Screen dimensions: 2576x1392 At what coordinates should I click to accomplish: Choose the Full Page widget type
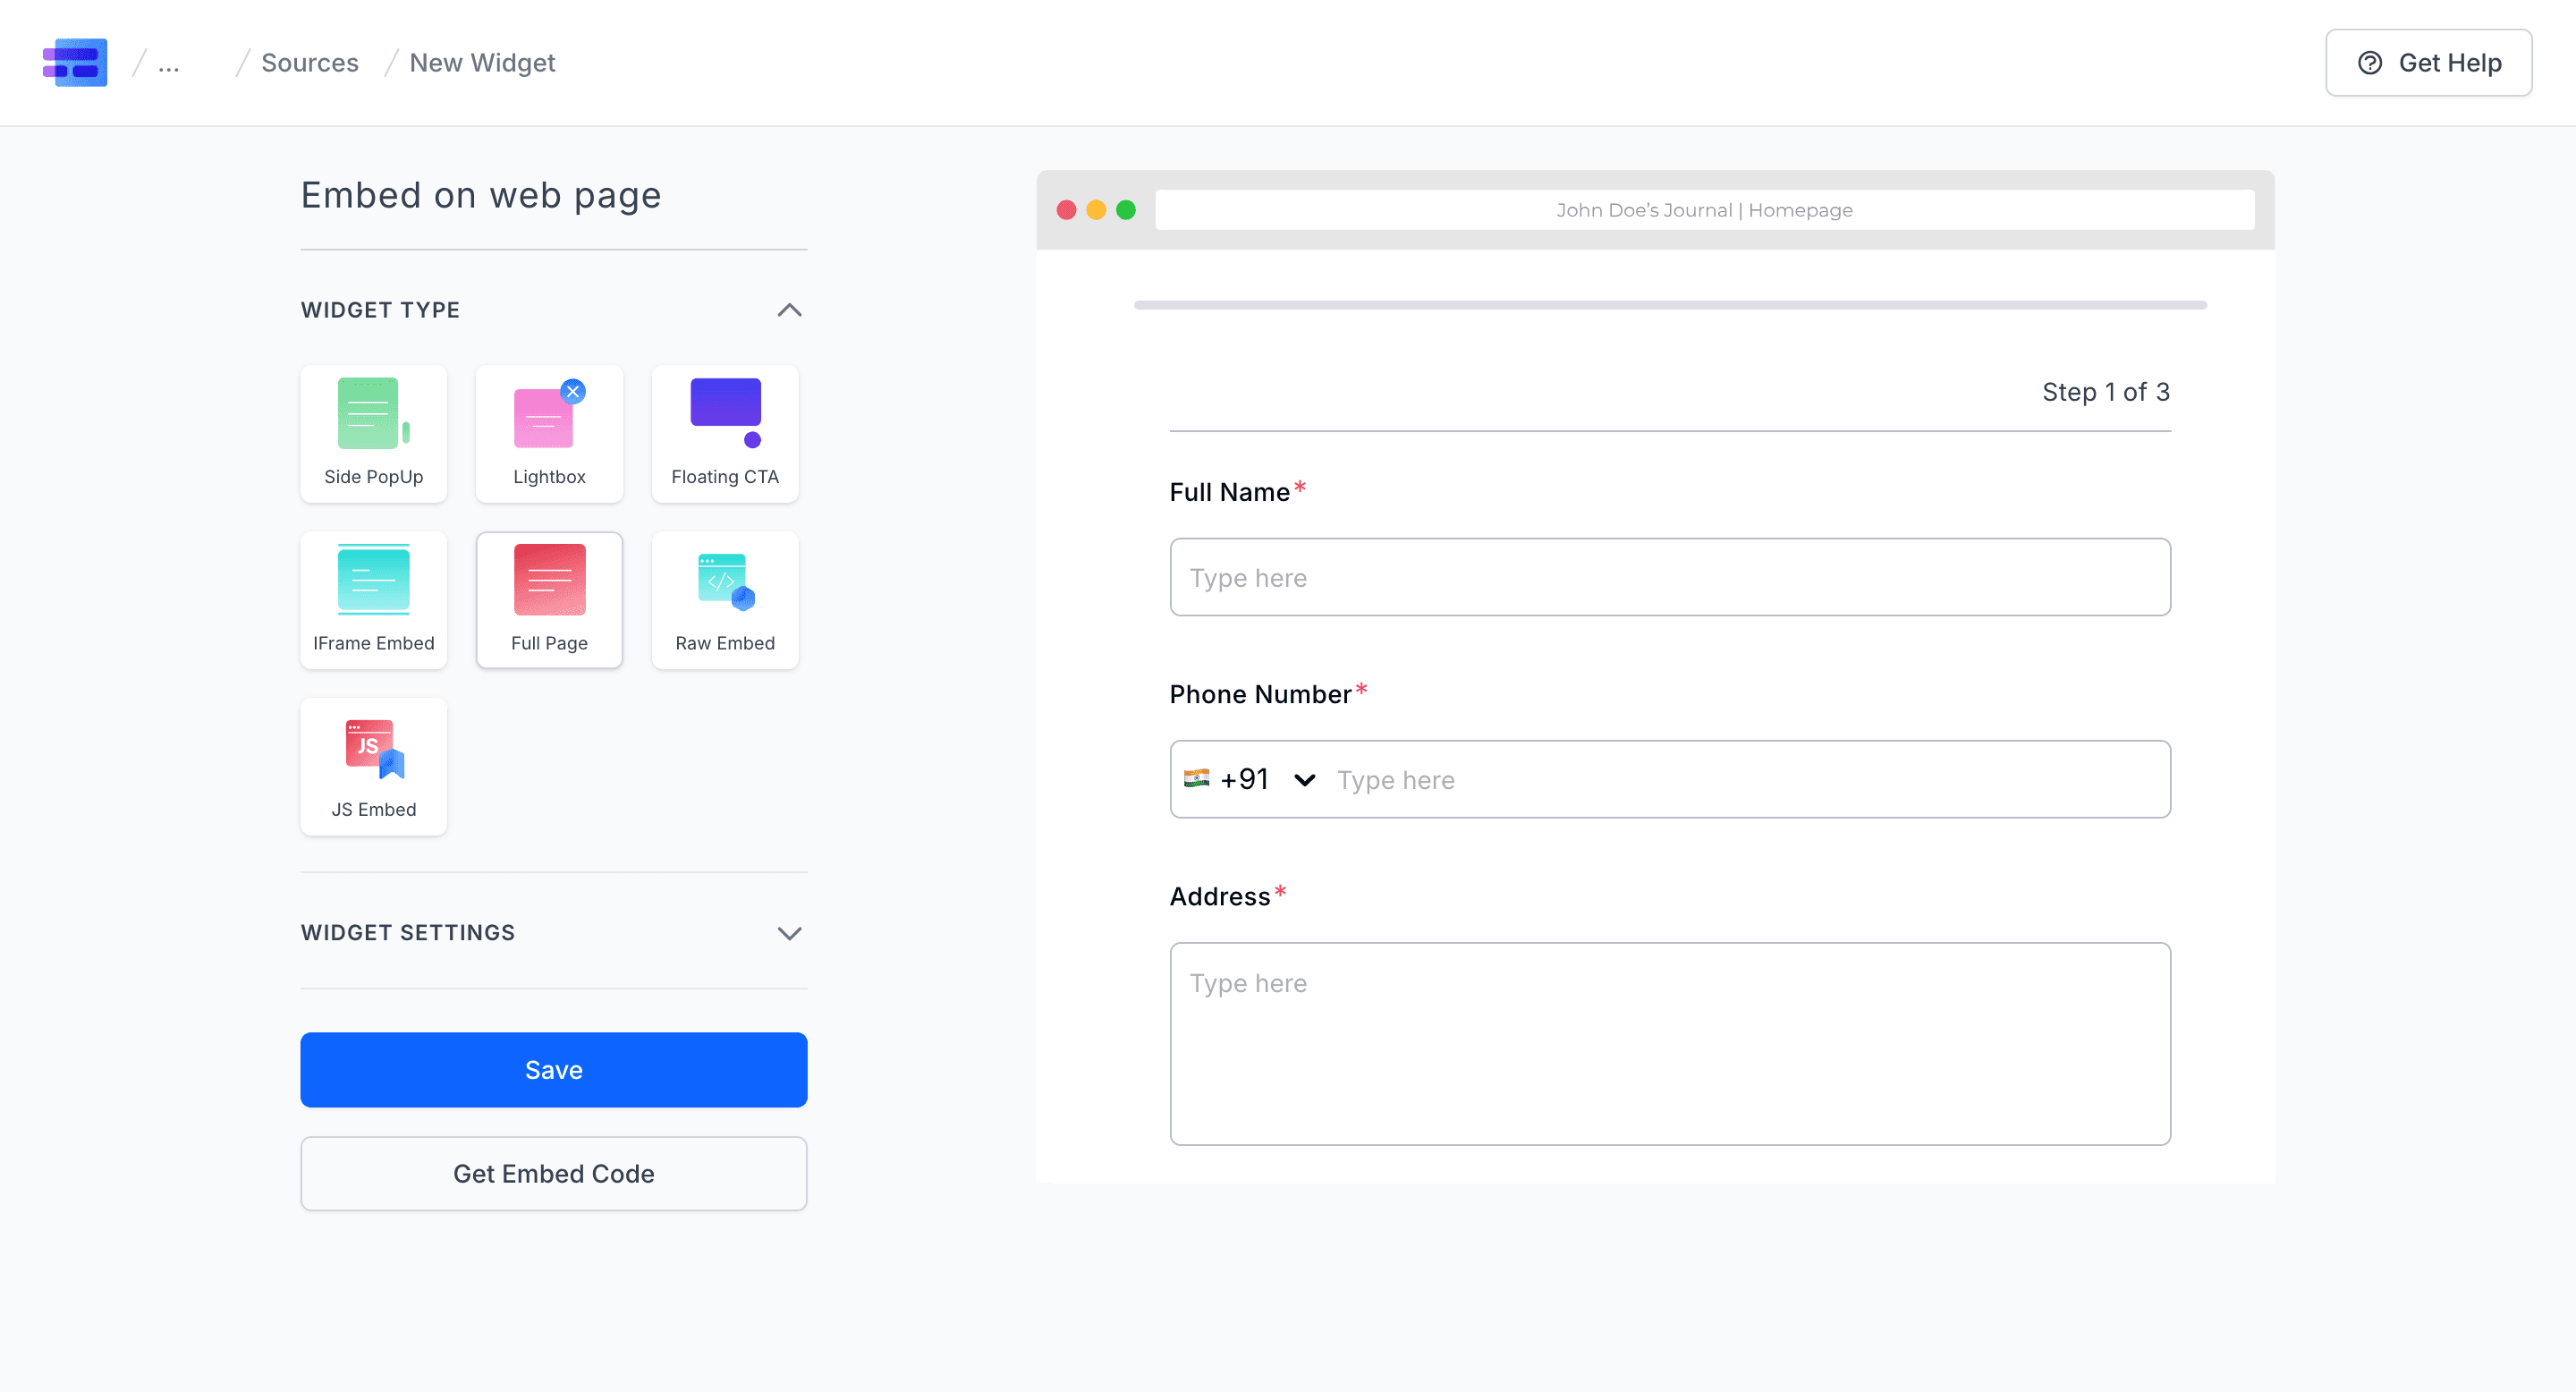click(550, 600)
